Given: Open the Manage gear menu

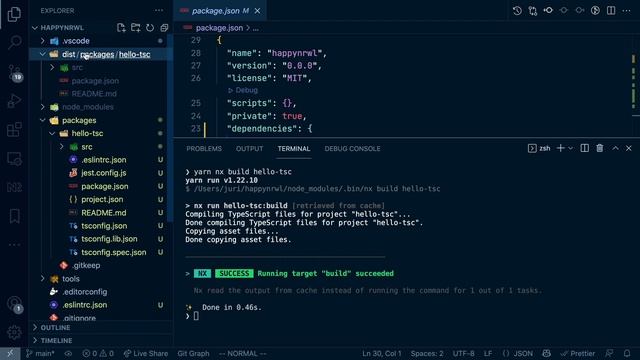Looking at the screenshot, I should point(14,332).
